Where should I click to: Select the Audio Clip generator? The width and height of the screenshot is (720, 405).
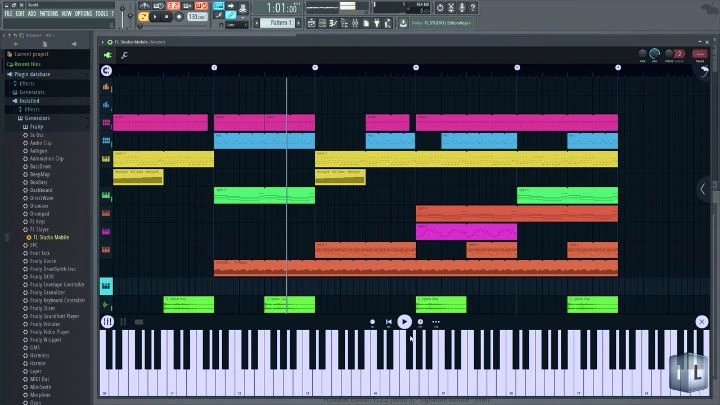(40, 143)
